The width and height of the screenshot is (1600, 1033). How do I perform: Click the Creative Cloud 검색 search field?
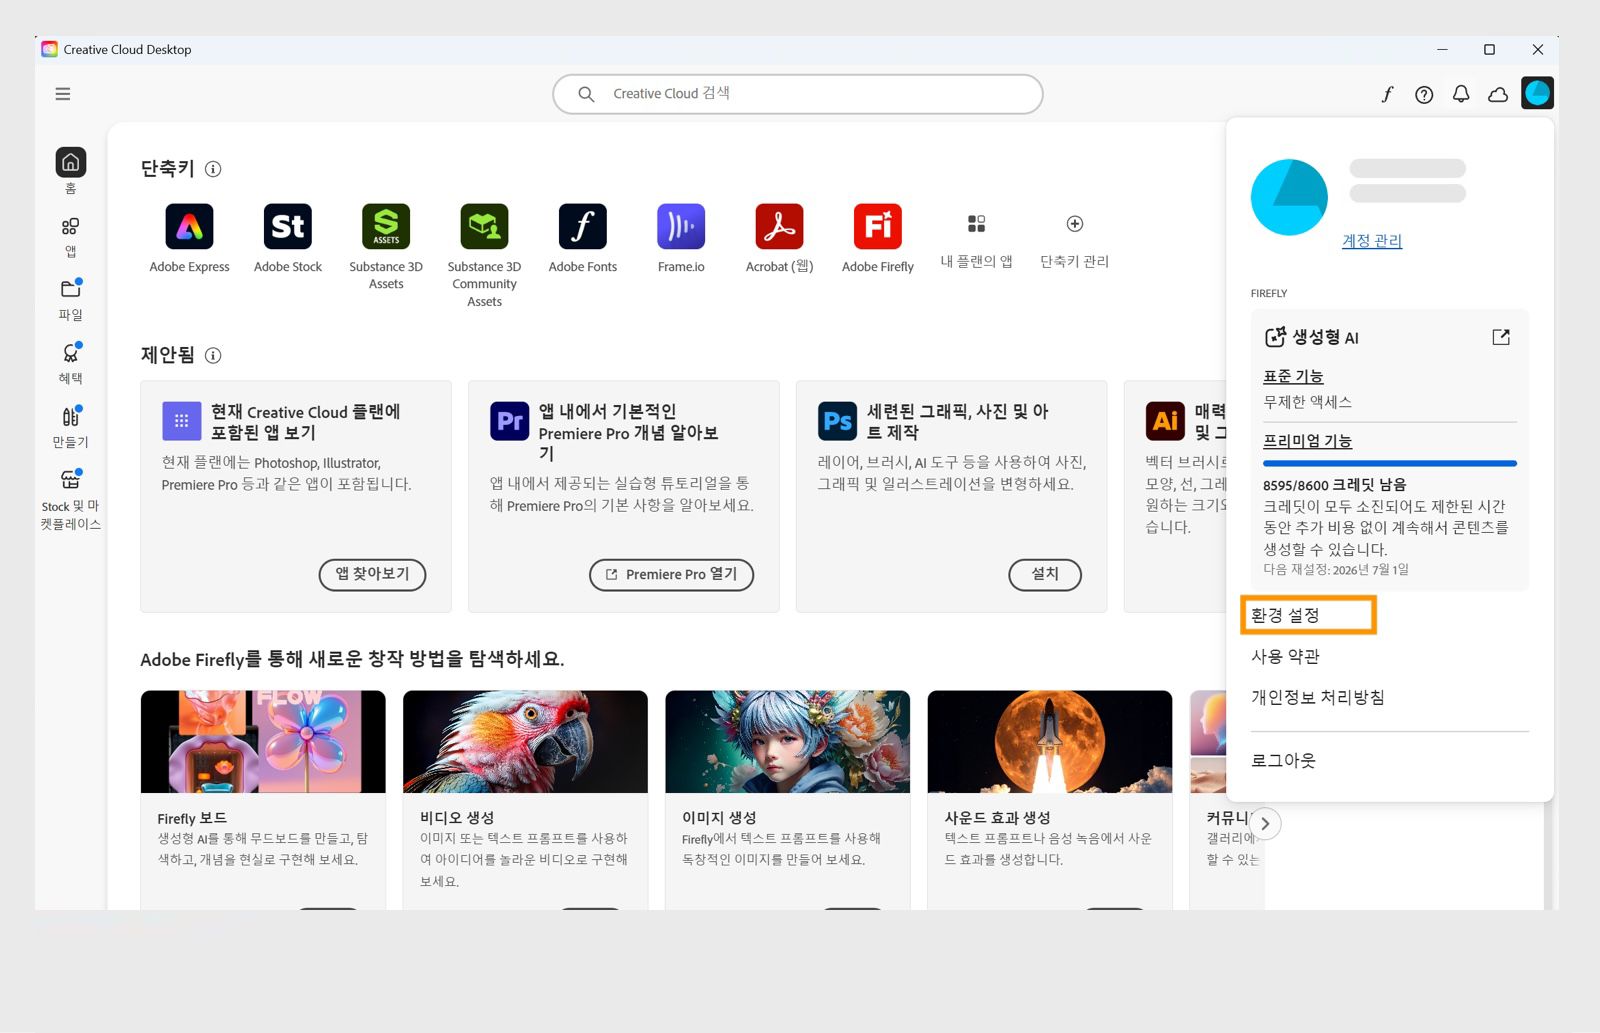pyautogui.click(x=798, y=94)
